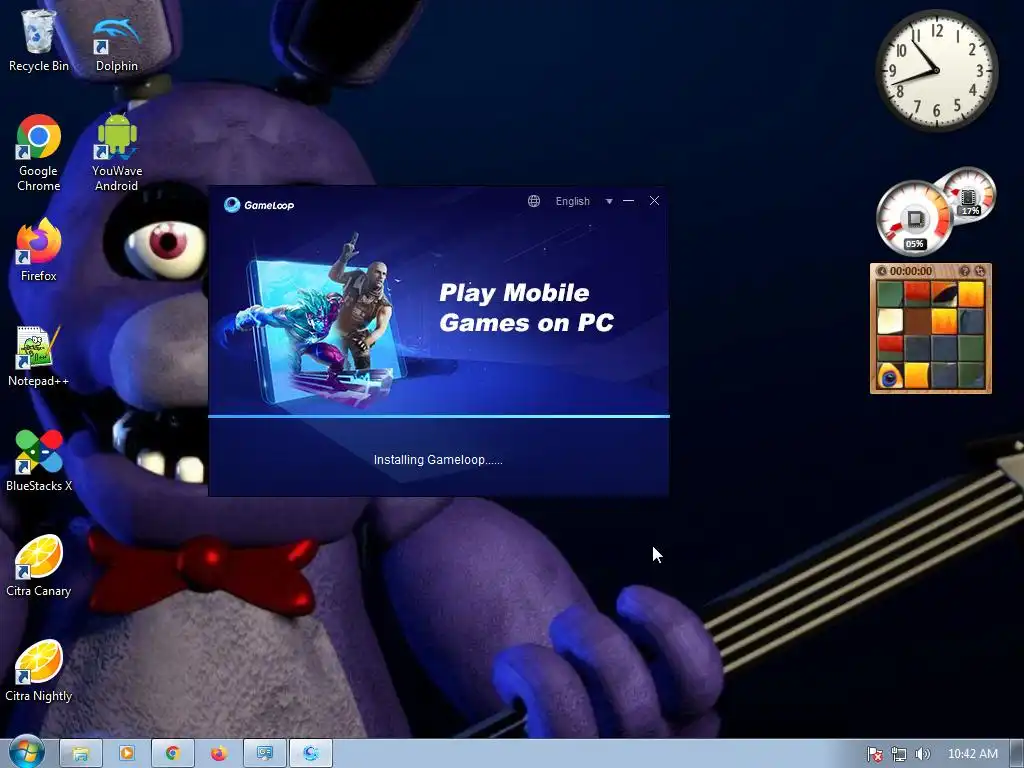Switch to the Gameloop taskbar button
The image size is (1024, 768).
(311, 754)
